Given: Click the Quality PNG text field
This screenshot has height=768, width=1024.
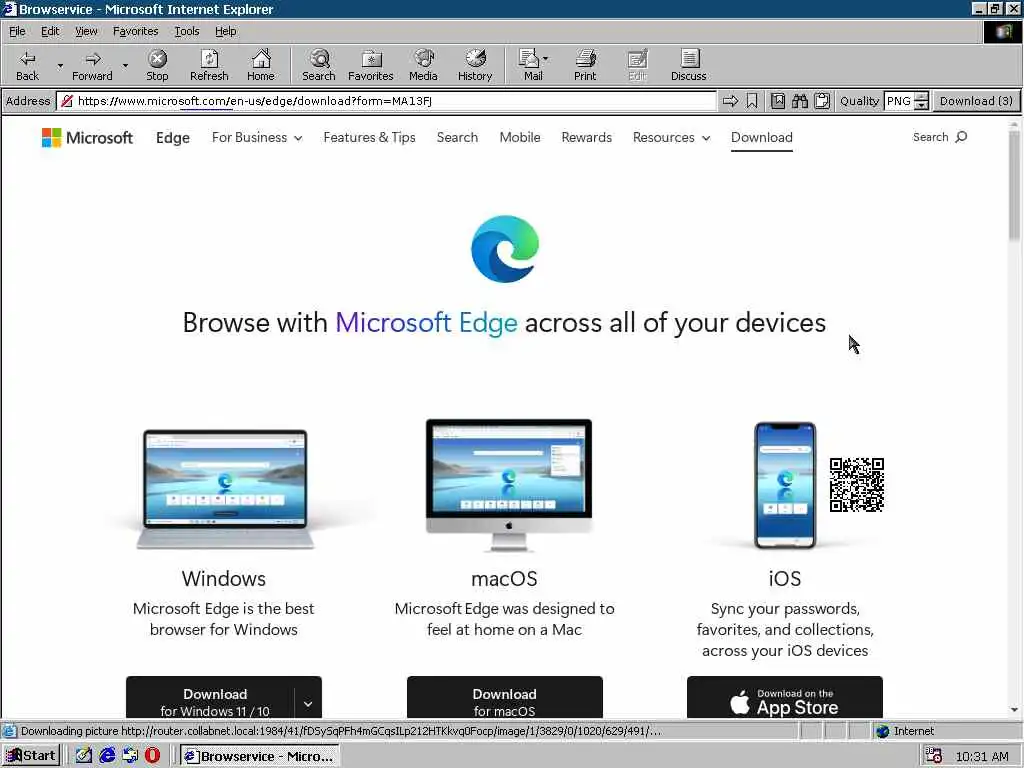Looking at the screenshot, I should [899, 101].
